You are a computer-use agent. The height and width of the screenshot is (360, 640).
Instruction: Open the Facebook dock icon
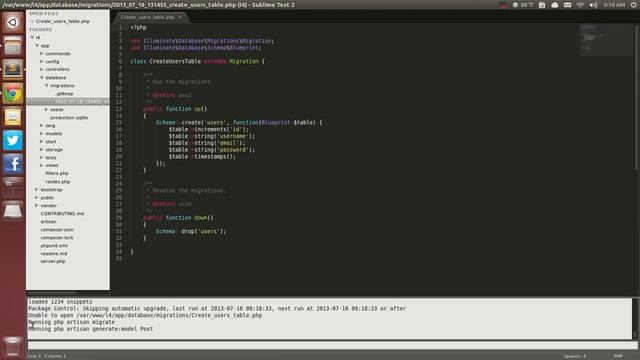click(x=12, y=164)
